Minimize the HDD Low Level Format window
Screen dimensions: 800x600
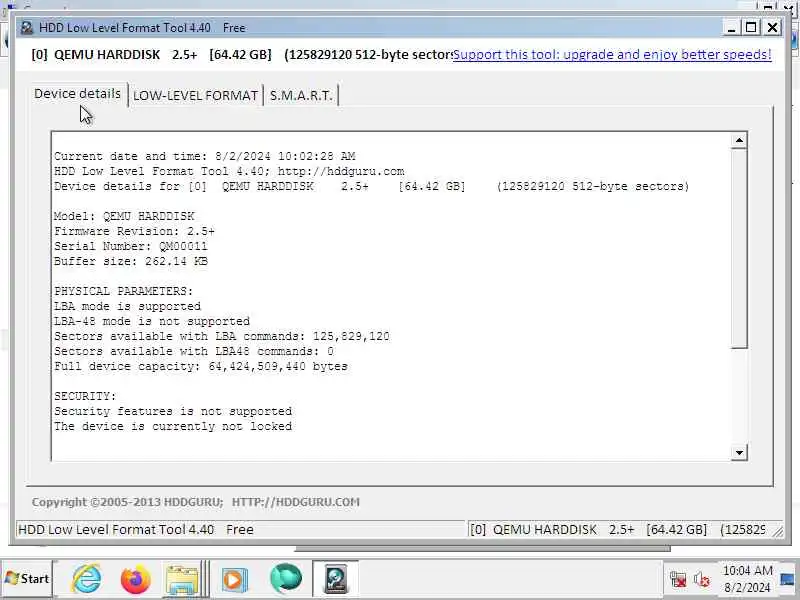(x=731, y=28)
